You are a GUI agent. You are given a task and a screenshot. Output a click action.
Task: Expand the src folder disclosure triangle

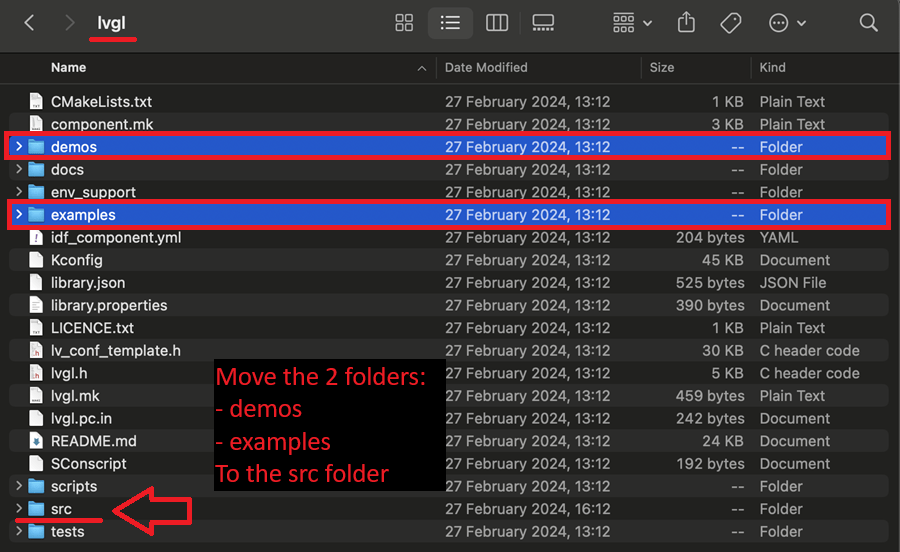click(x=19, y=508)
